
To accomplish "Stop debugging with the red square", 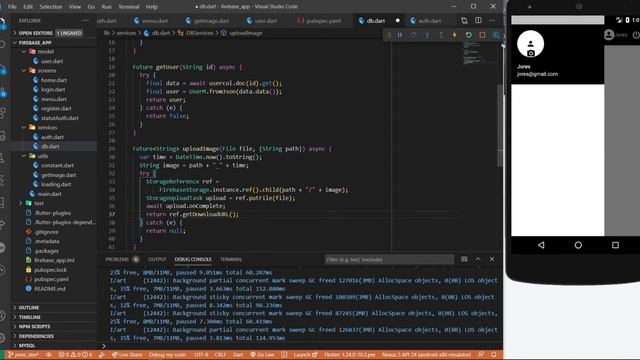I will (x=482, y=35).
